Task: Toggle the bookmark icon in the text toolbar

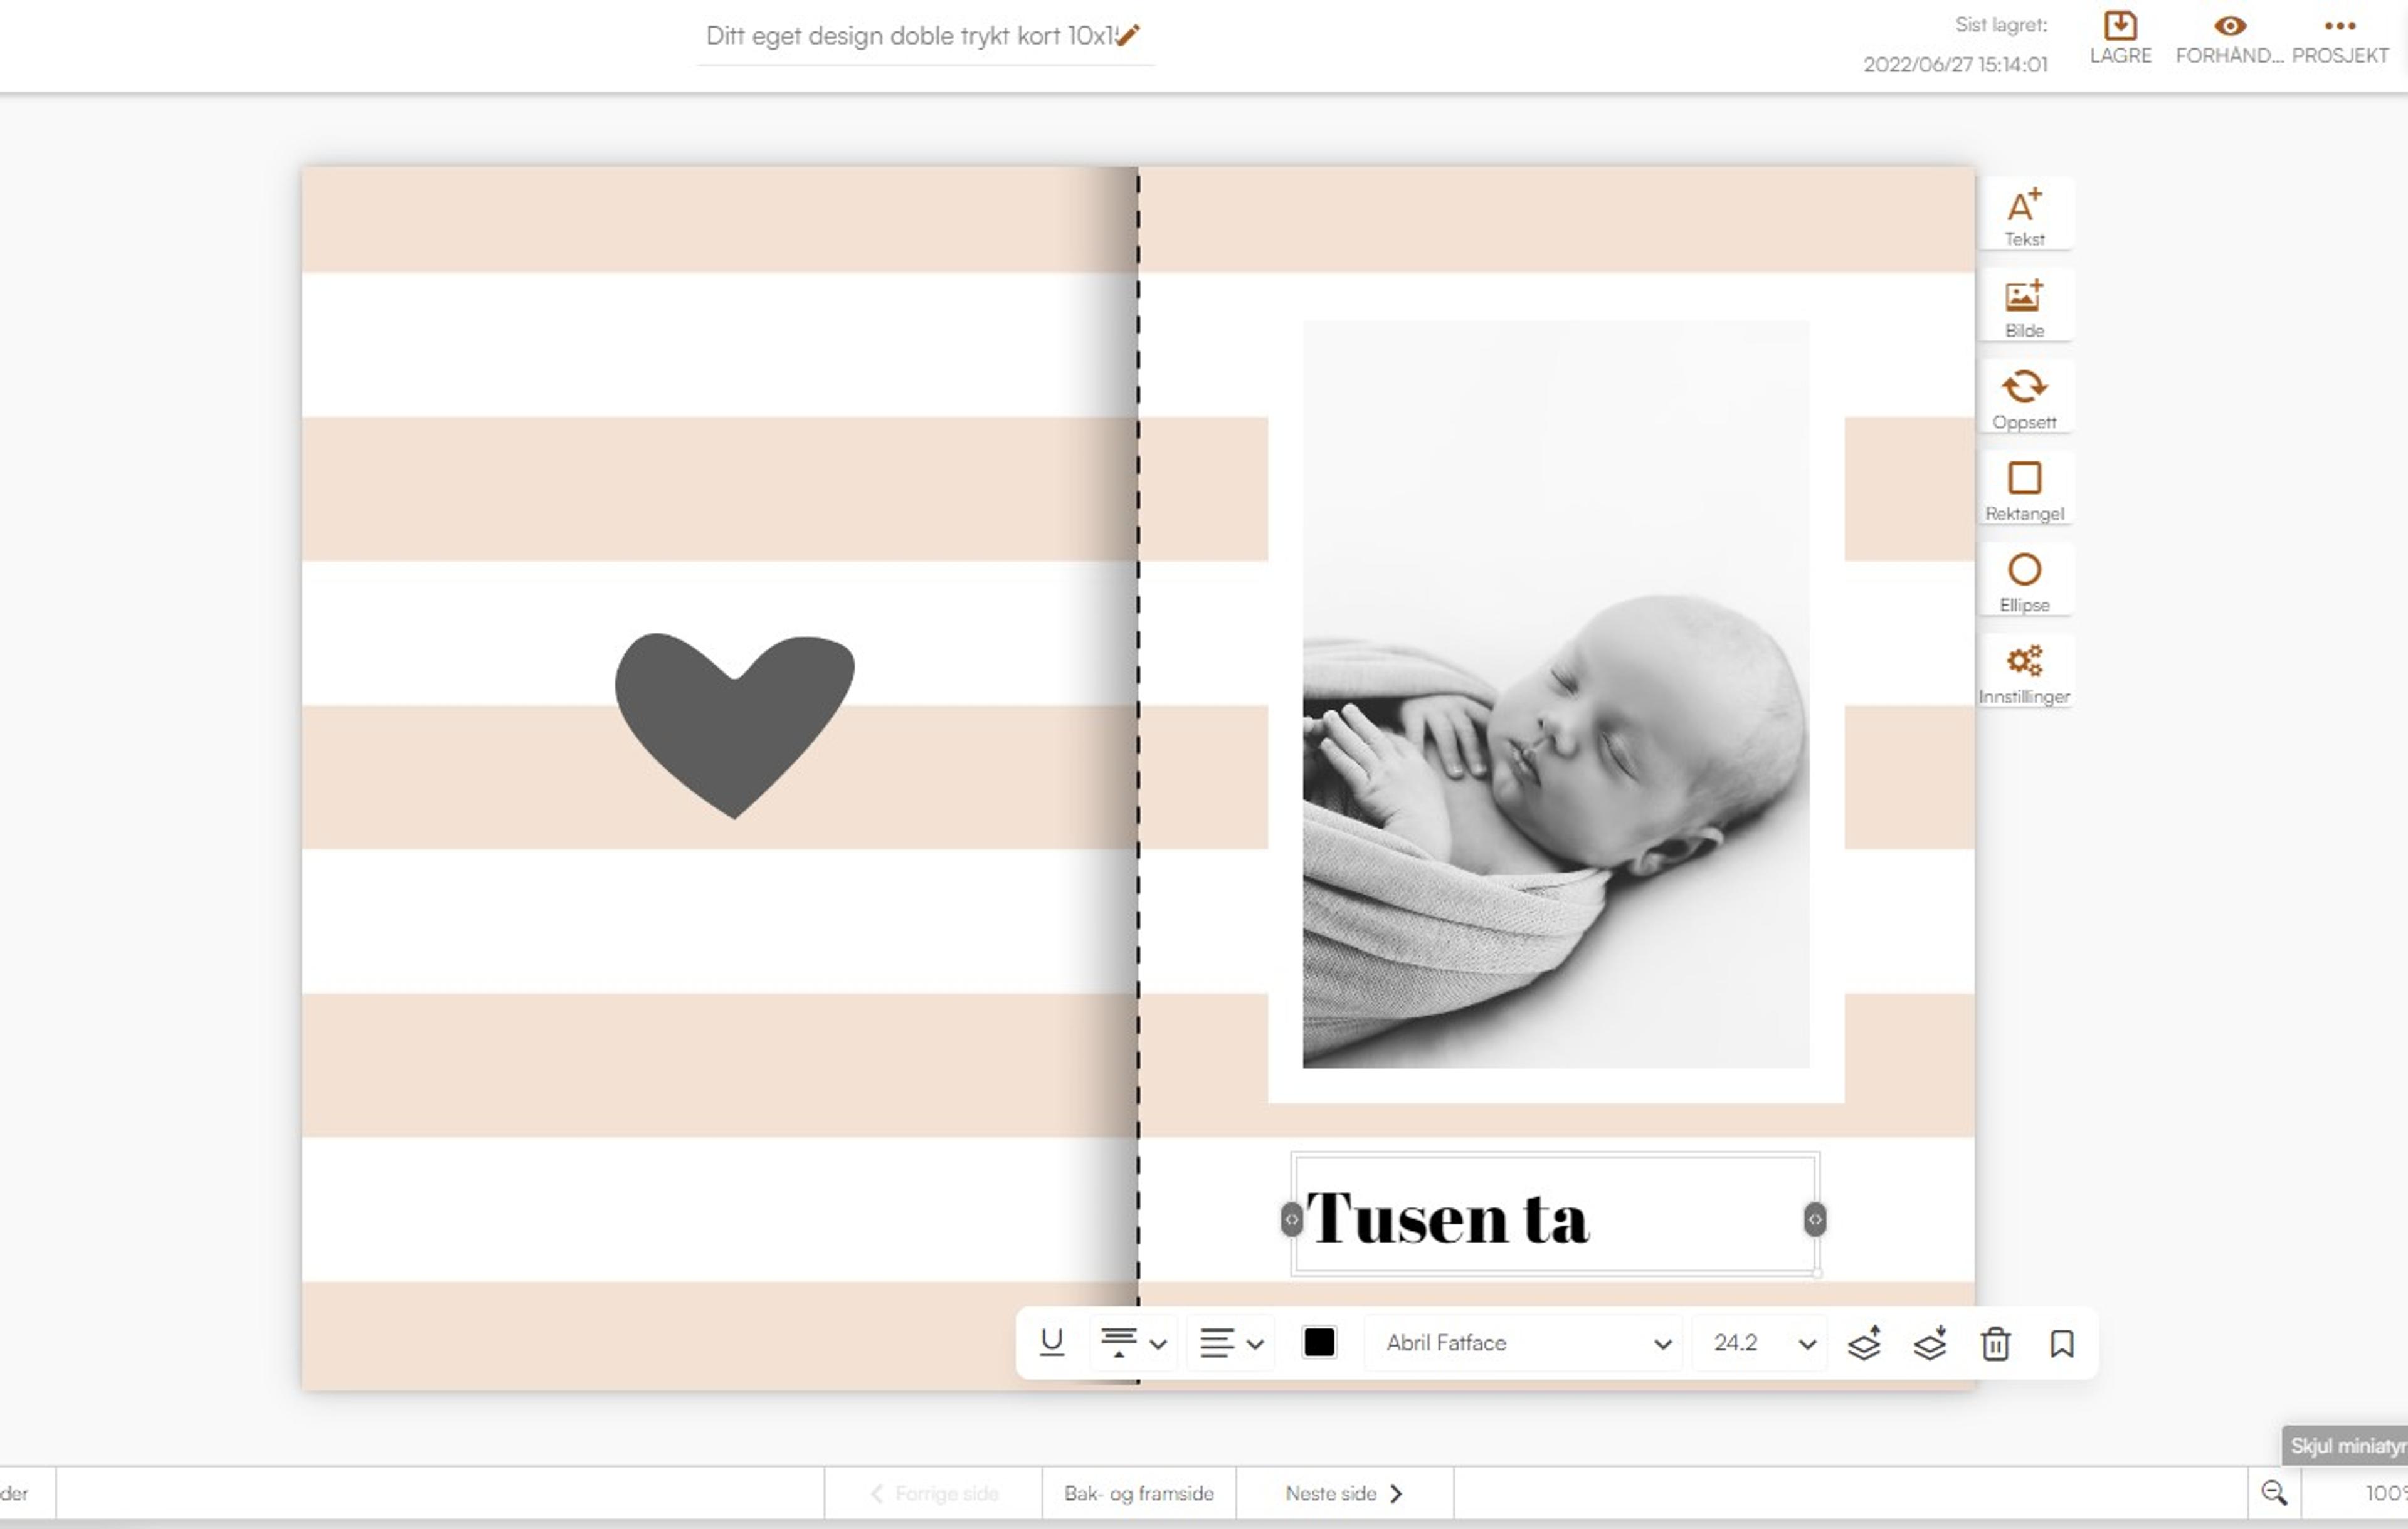Action: click(x=2061, y=1343)
